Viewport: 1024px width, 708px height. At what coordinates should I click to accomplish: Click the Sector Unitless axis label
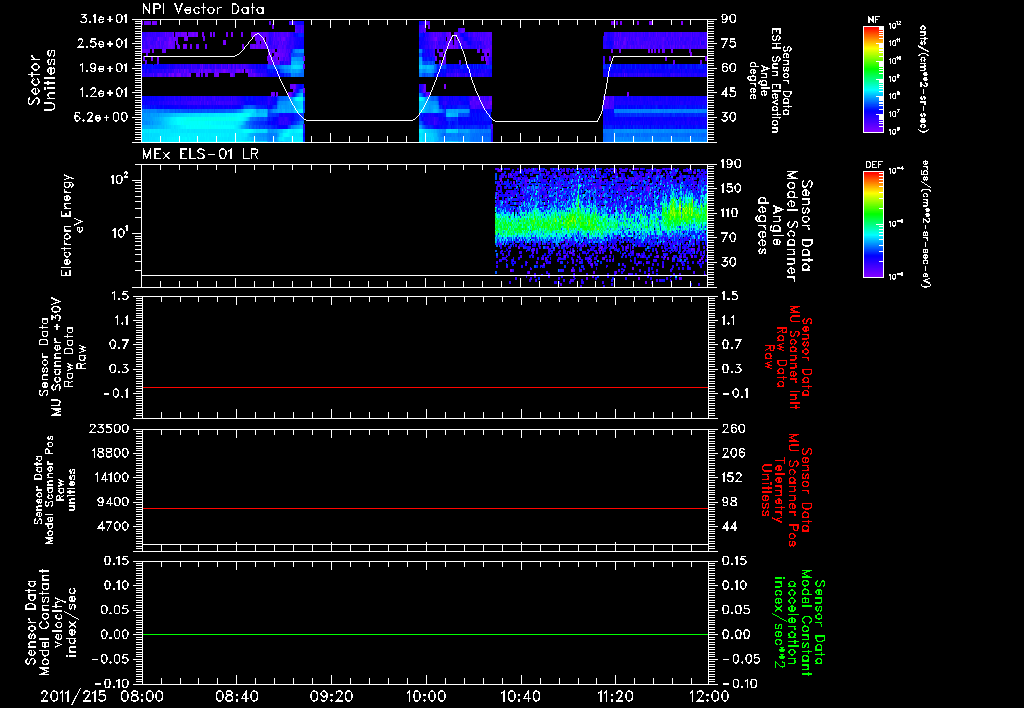[x=41, y=80]
